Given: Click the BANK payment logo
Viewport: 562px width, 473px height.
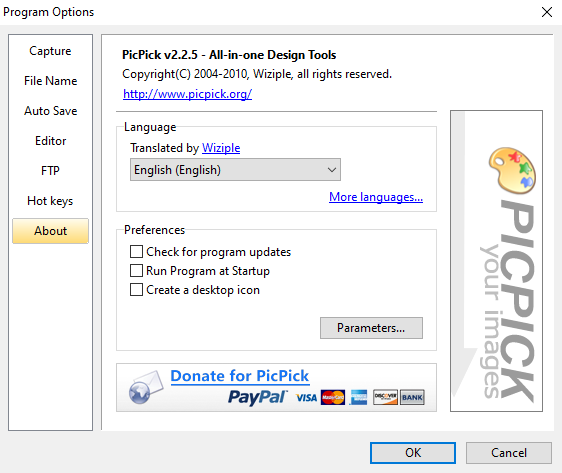Looking at the screenshot, I should 412,397.
